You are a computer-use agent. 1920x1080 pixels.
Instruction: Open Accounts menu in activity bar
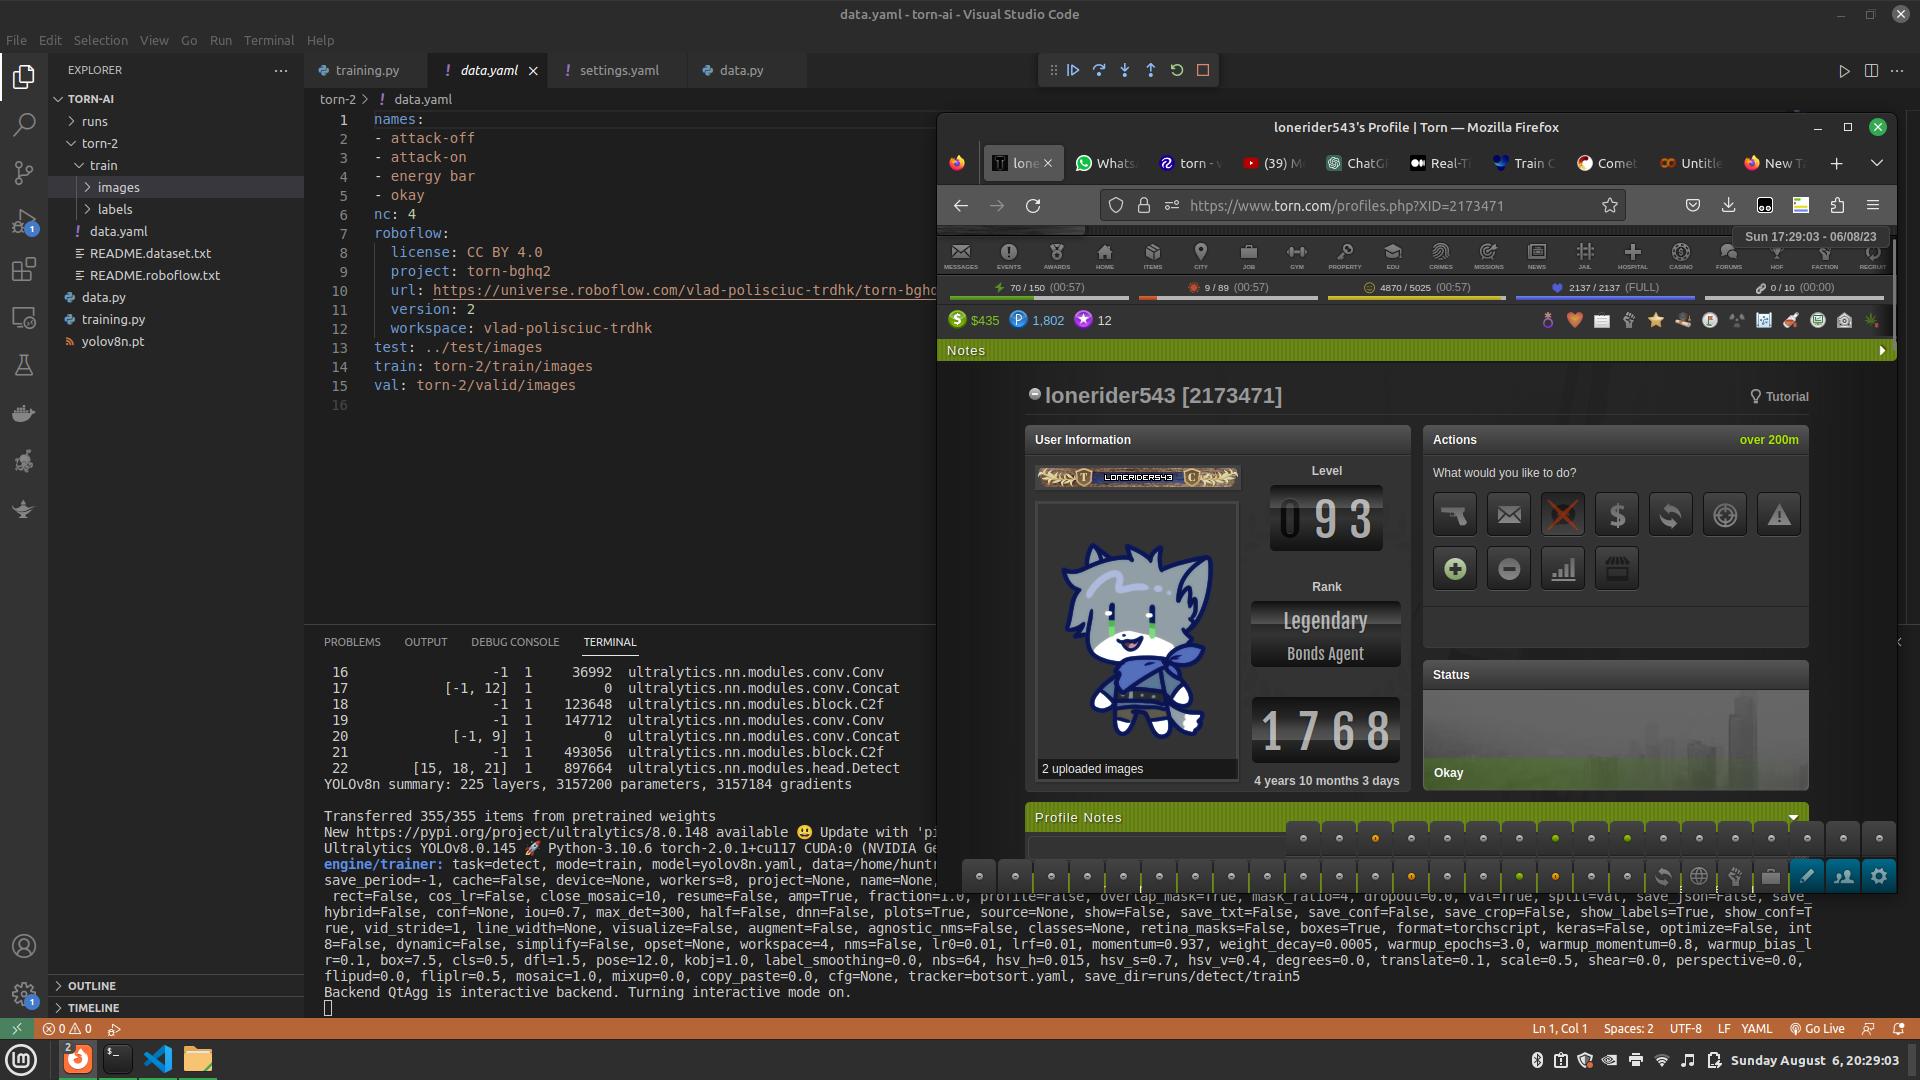coord(24,946)
